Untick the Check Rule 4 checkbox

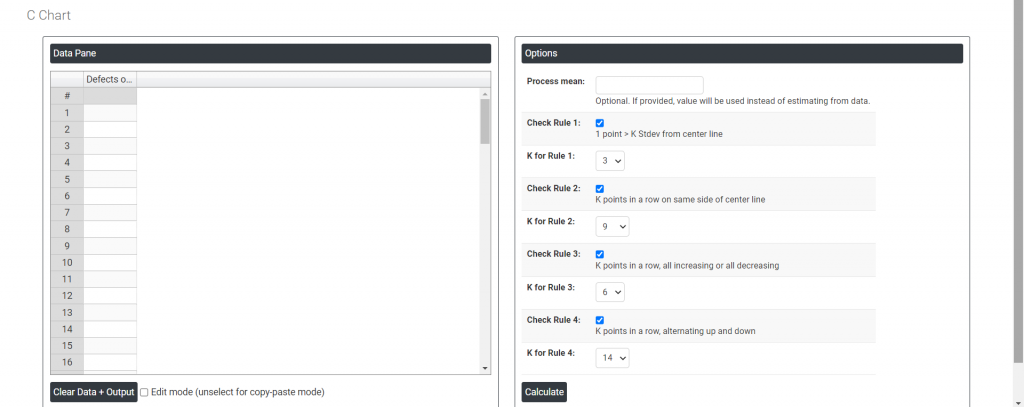600,320
